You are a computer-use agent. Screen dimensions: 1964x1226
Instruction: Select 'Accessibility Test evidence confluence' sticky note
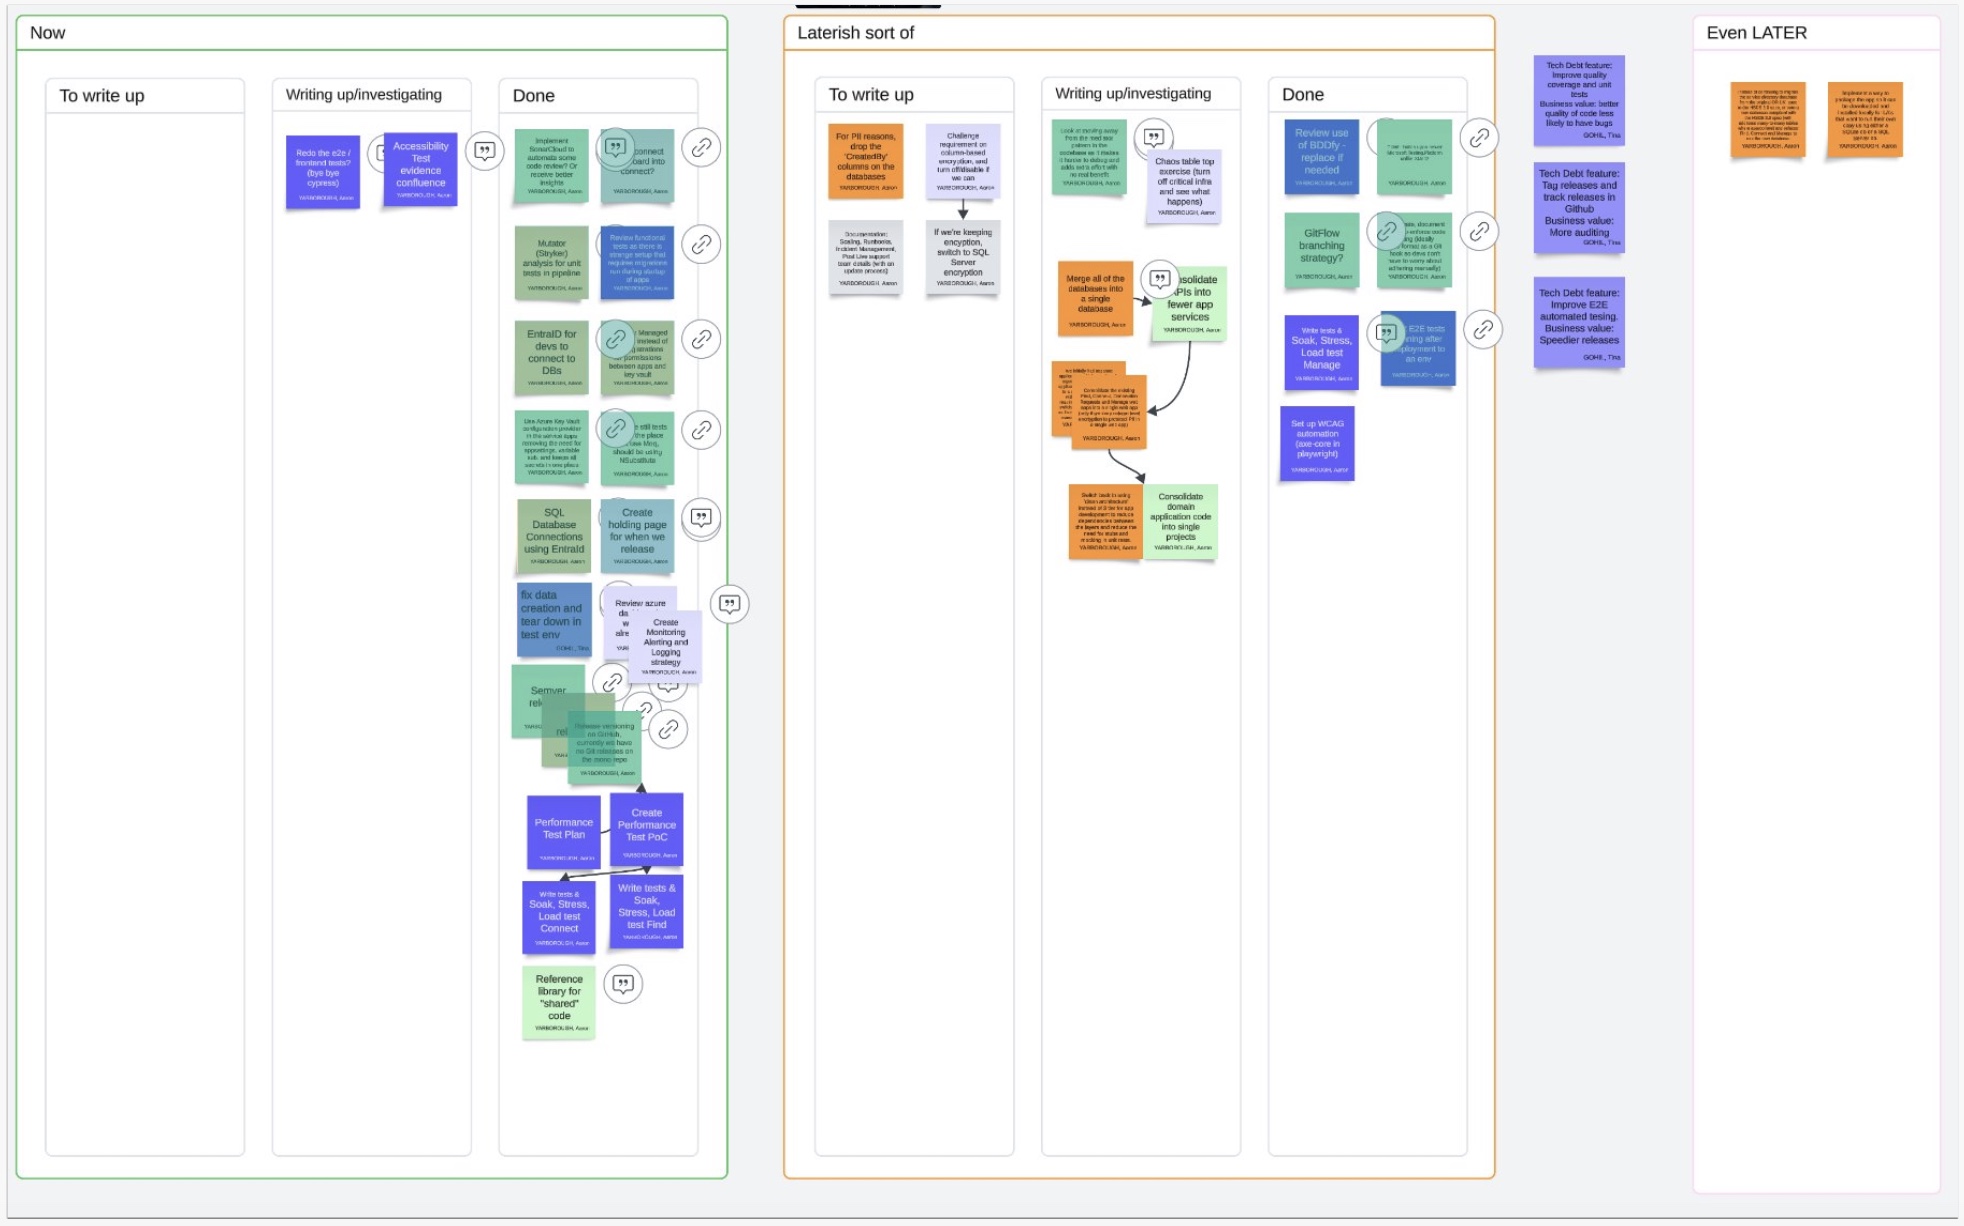click(x=420, y=170)
